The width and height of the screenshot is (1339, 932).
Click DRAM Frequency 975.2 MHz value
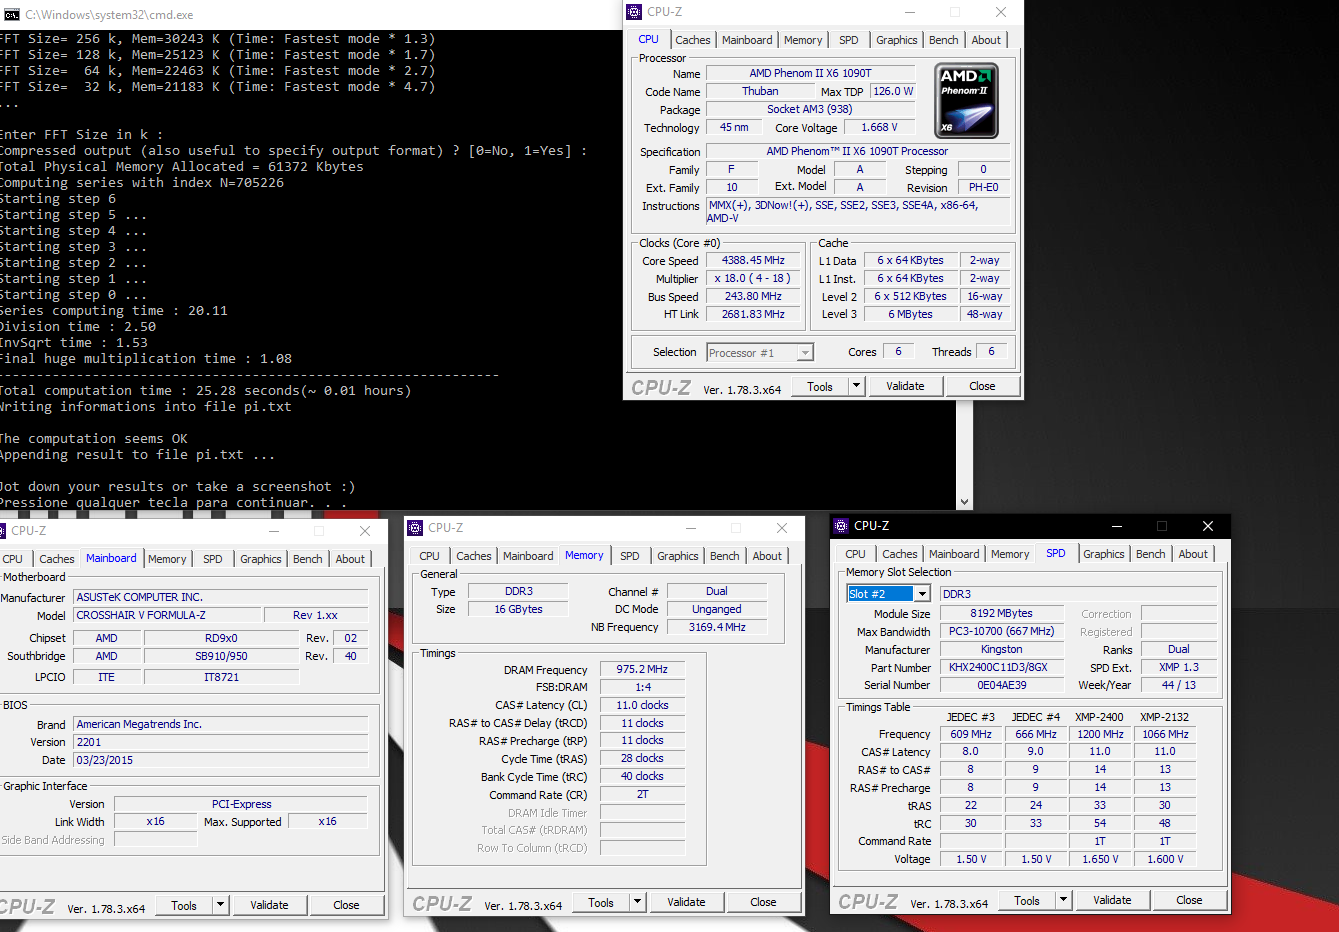(642, 669)
